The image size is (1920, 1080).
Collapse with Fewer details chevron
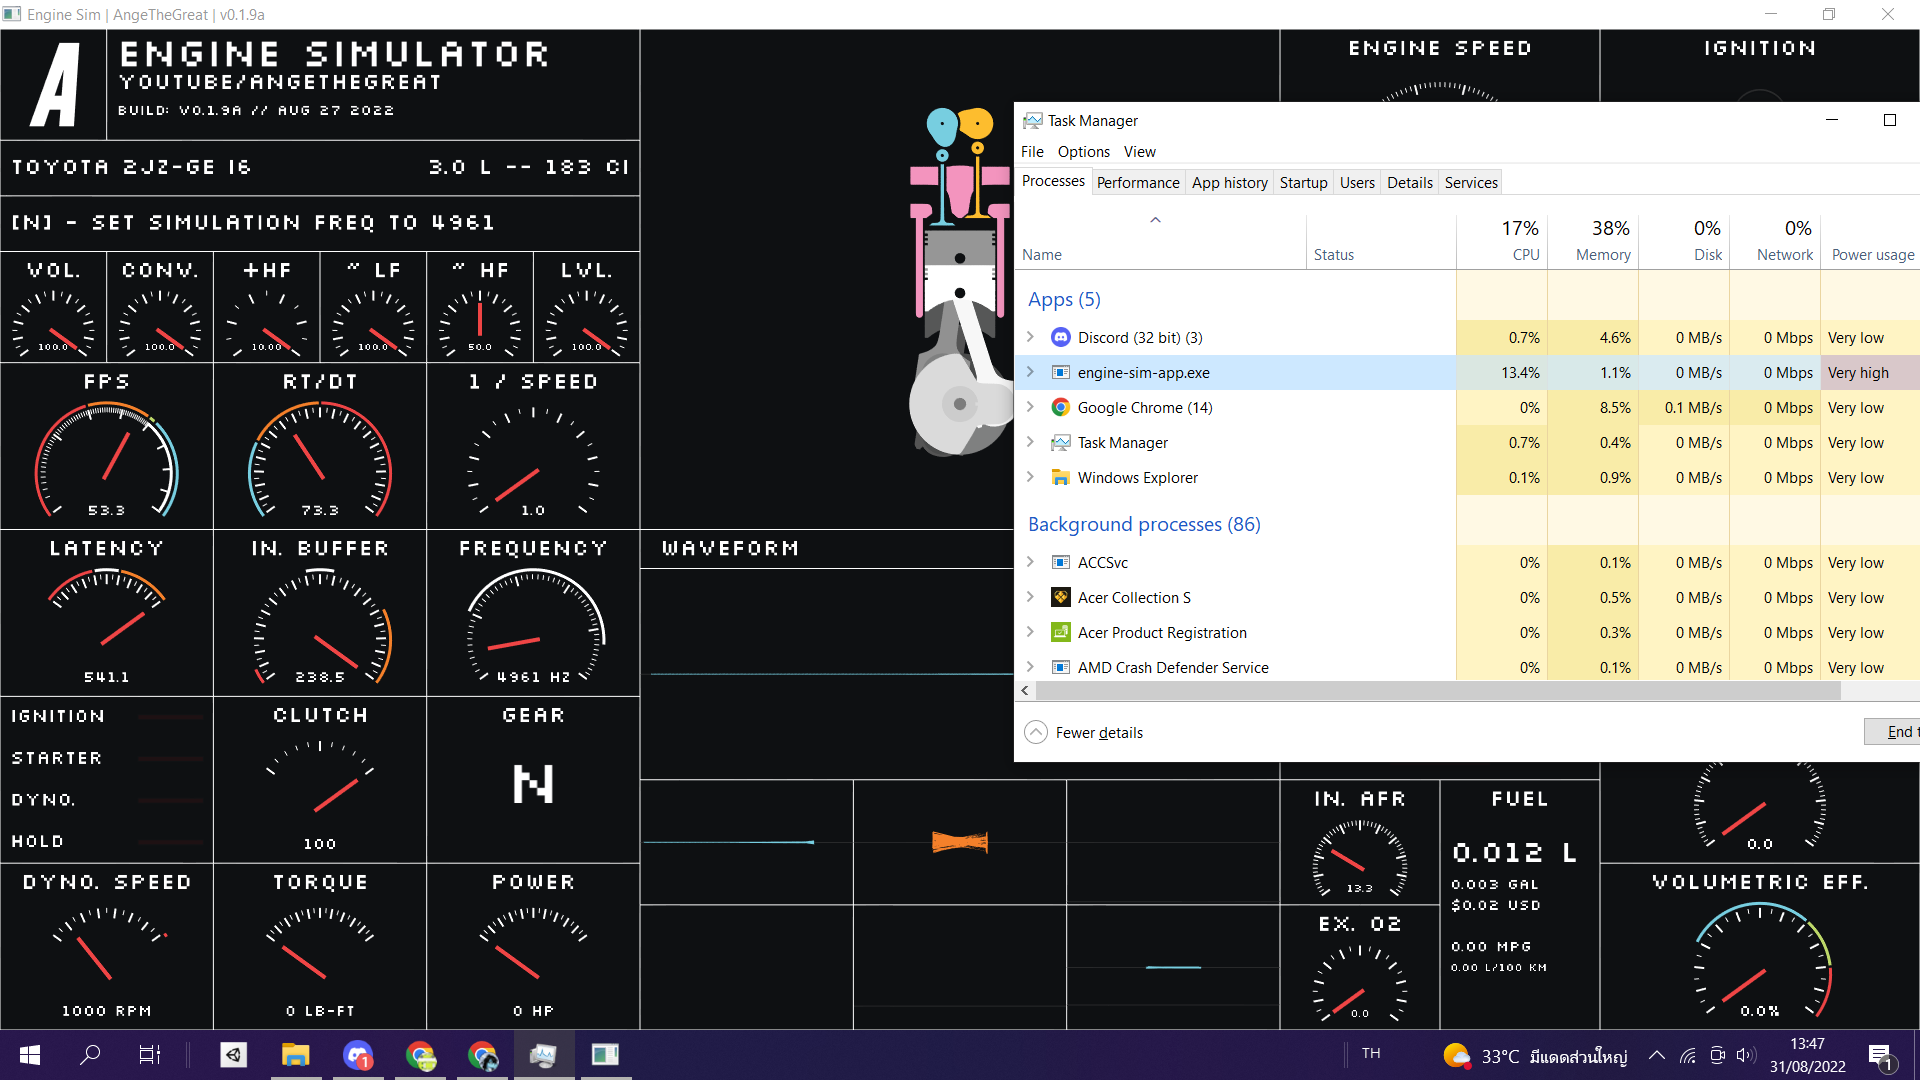(1036, 733)
